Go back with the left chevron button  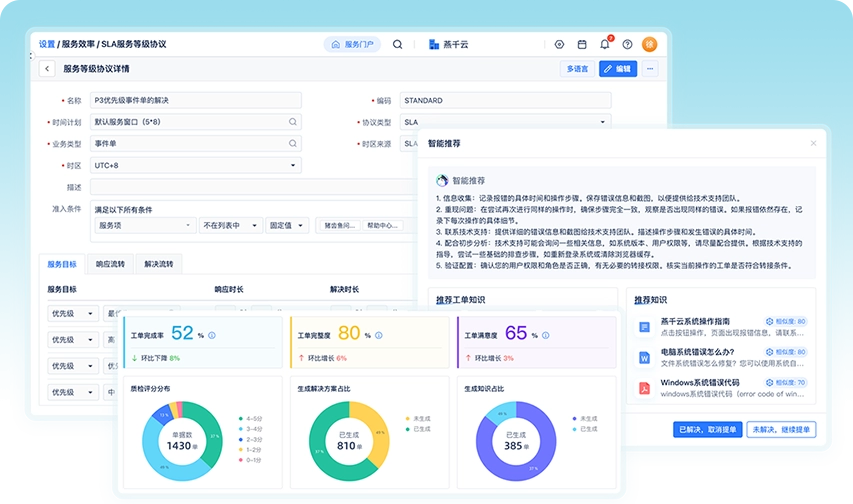(x=47, y=69)
